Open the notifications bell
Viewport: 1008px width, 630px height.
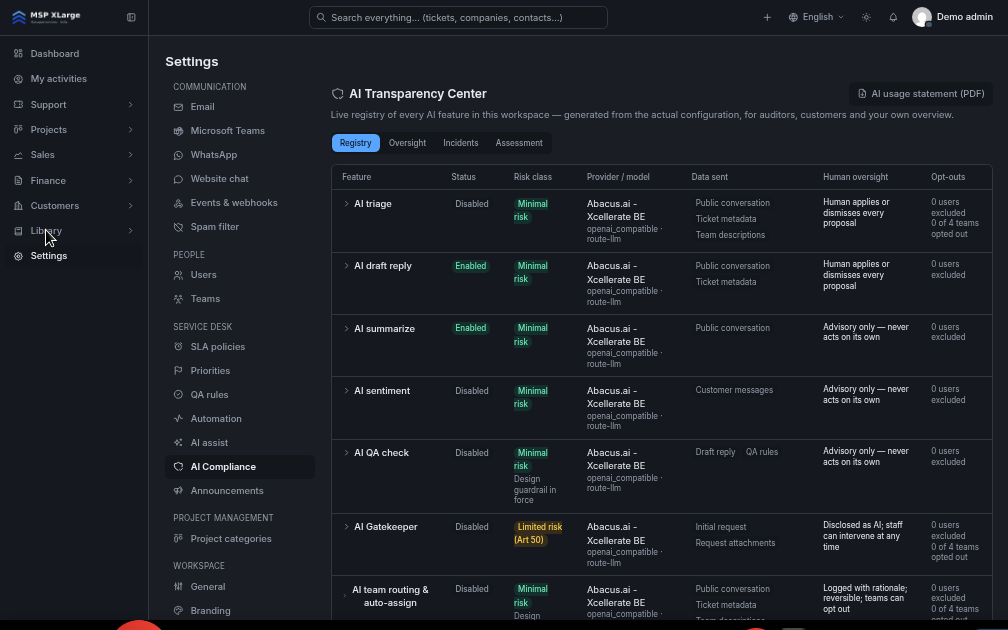tap(893, 17)
